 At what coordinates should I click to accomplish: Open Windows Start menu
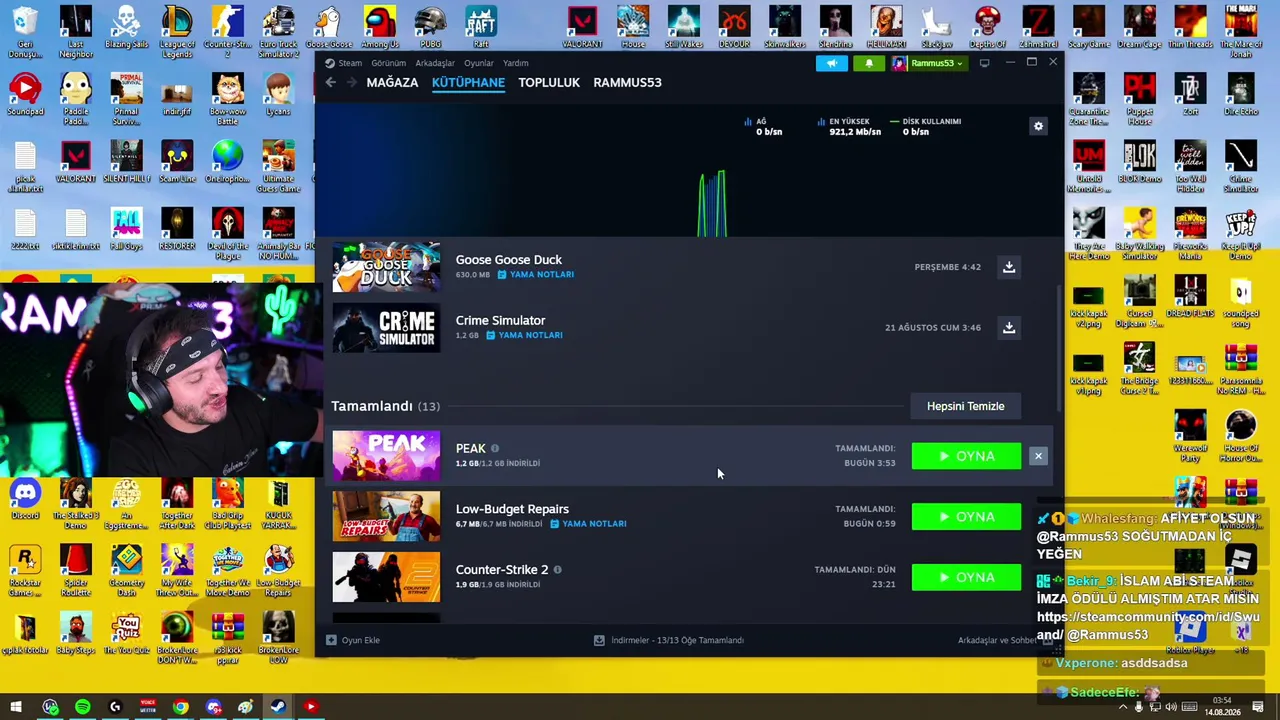pos(16,707)
